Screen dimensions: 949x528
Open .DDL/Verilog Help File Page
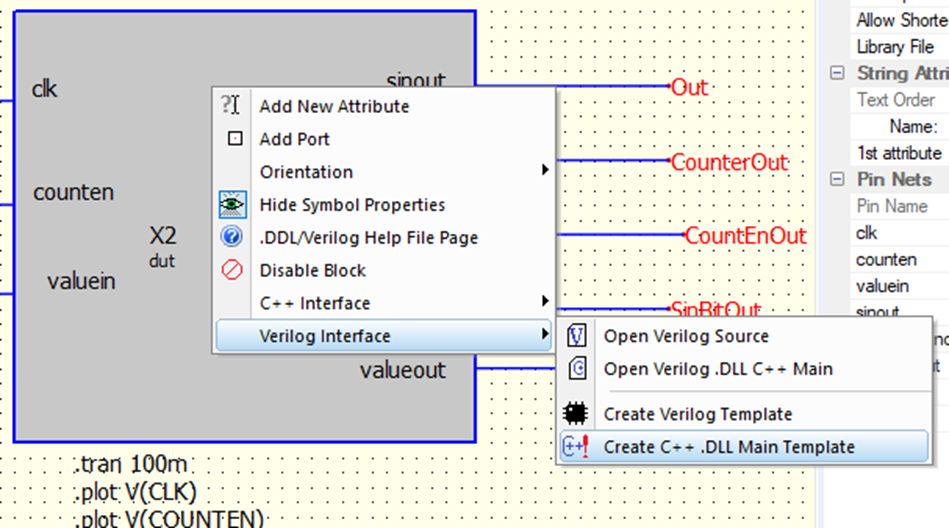(x=383, y=237)
